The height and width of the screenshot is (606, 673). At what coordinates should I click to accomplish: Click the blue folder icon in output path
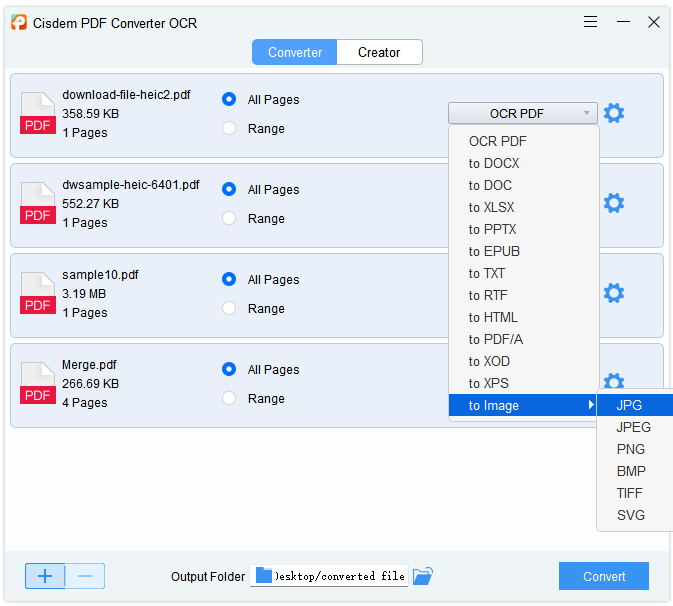click(x=264, y=576)
